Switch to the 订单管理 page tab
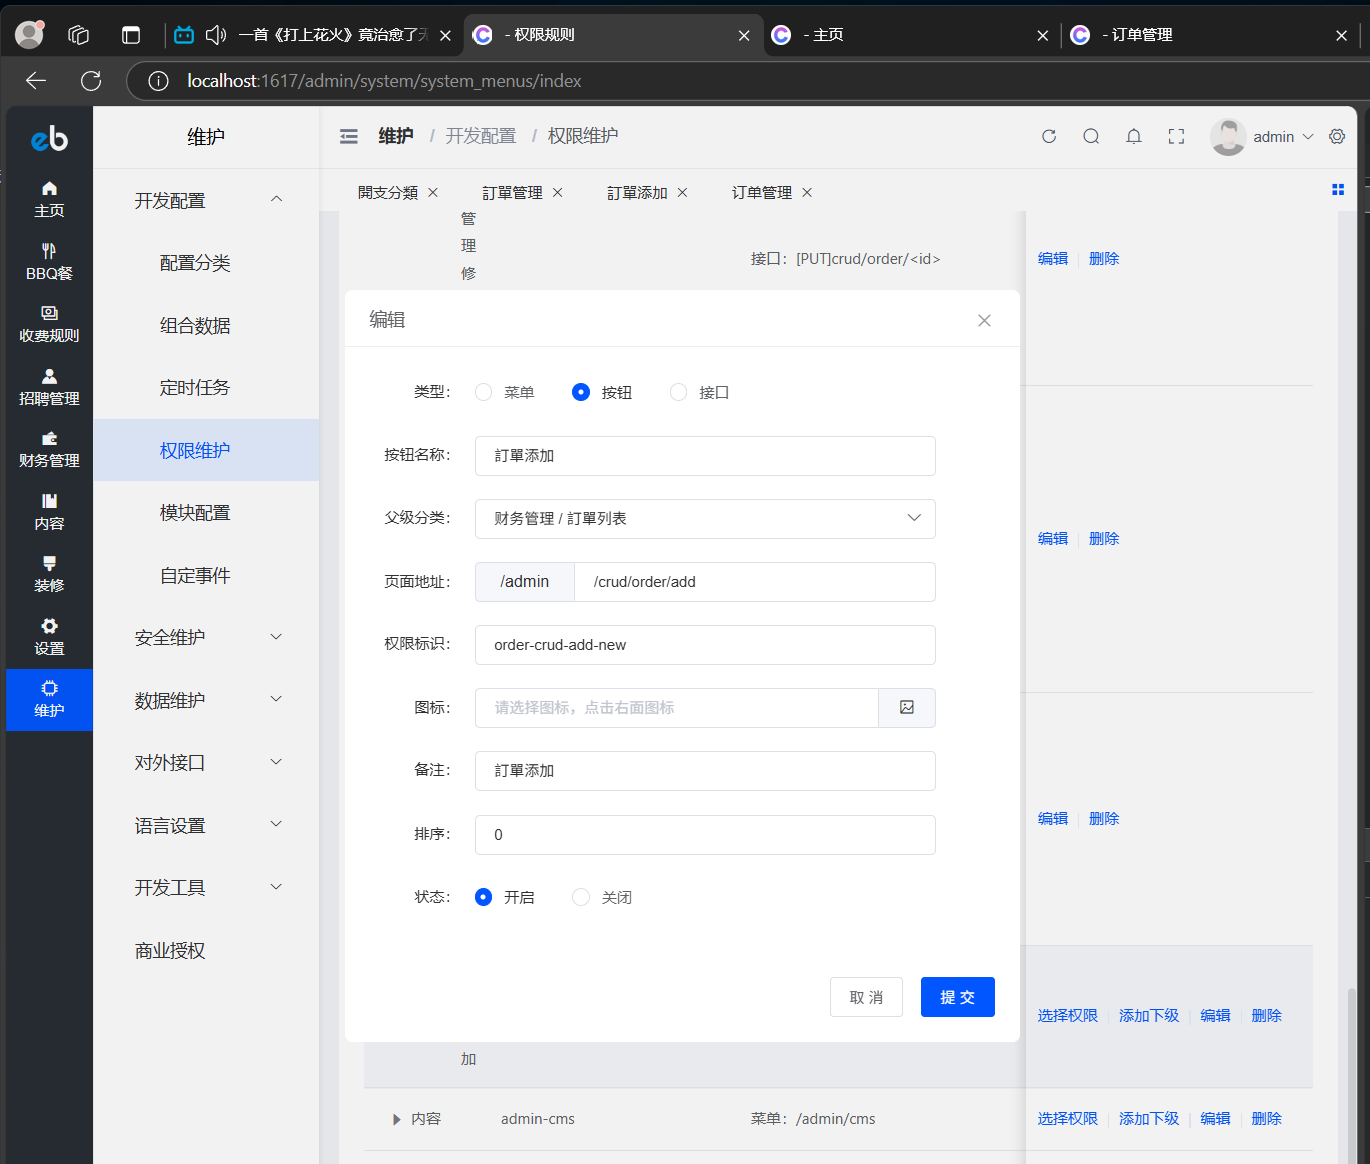The image size is (1370, 1164). [761, 192]
